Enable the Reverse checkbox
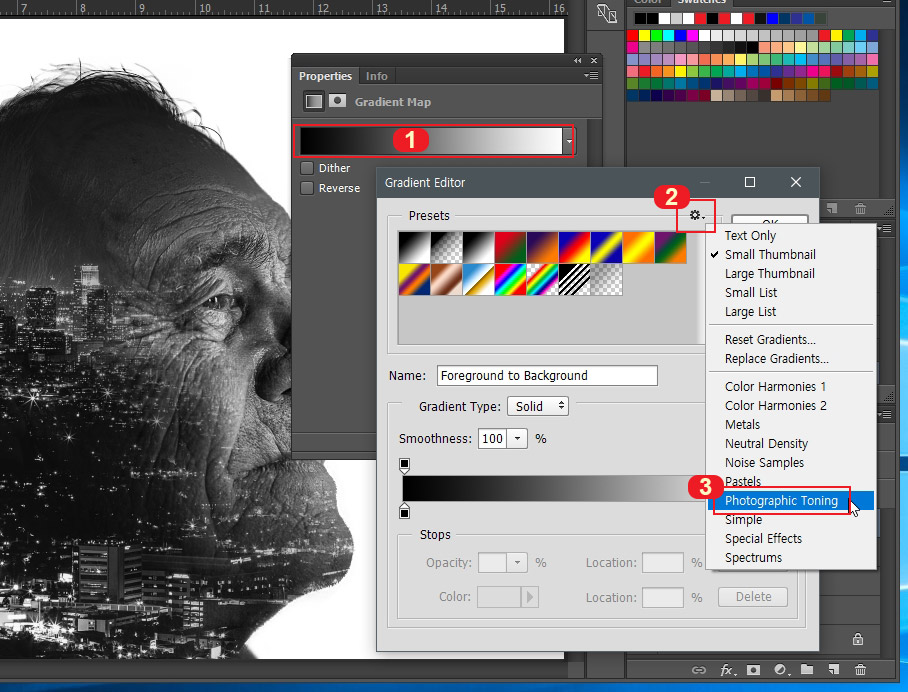The image size is (908, 692). click(x=307, y=188)
